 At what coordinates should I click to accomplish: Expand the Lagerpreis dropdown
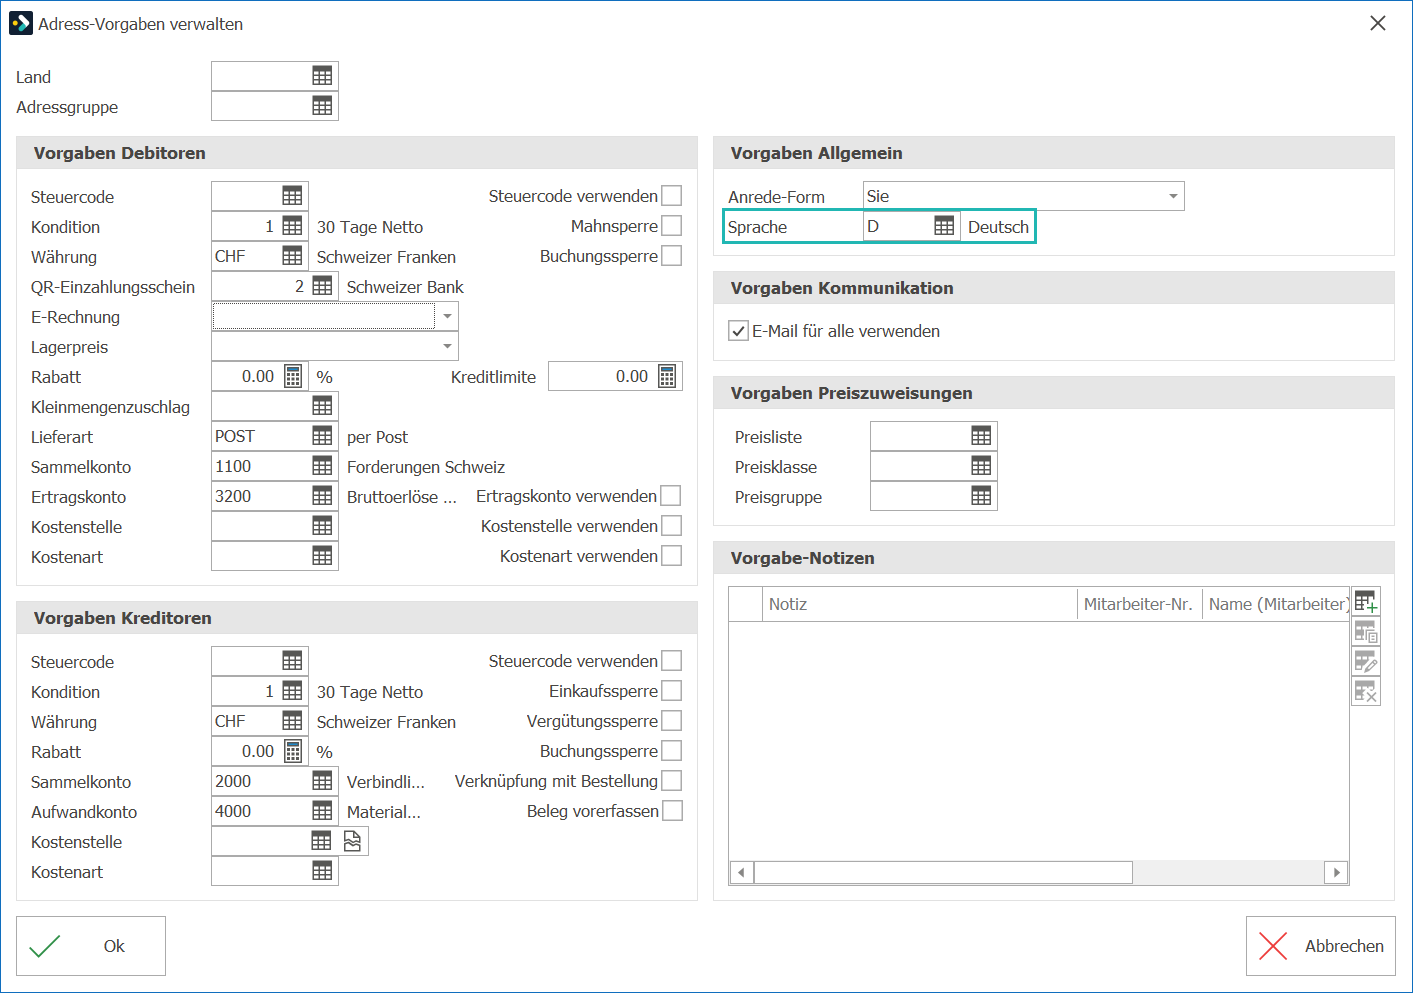coord(447,346)
